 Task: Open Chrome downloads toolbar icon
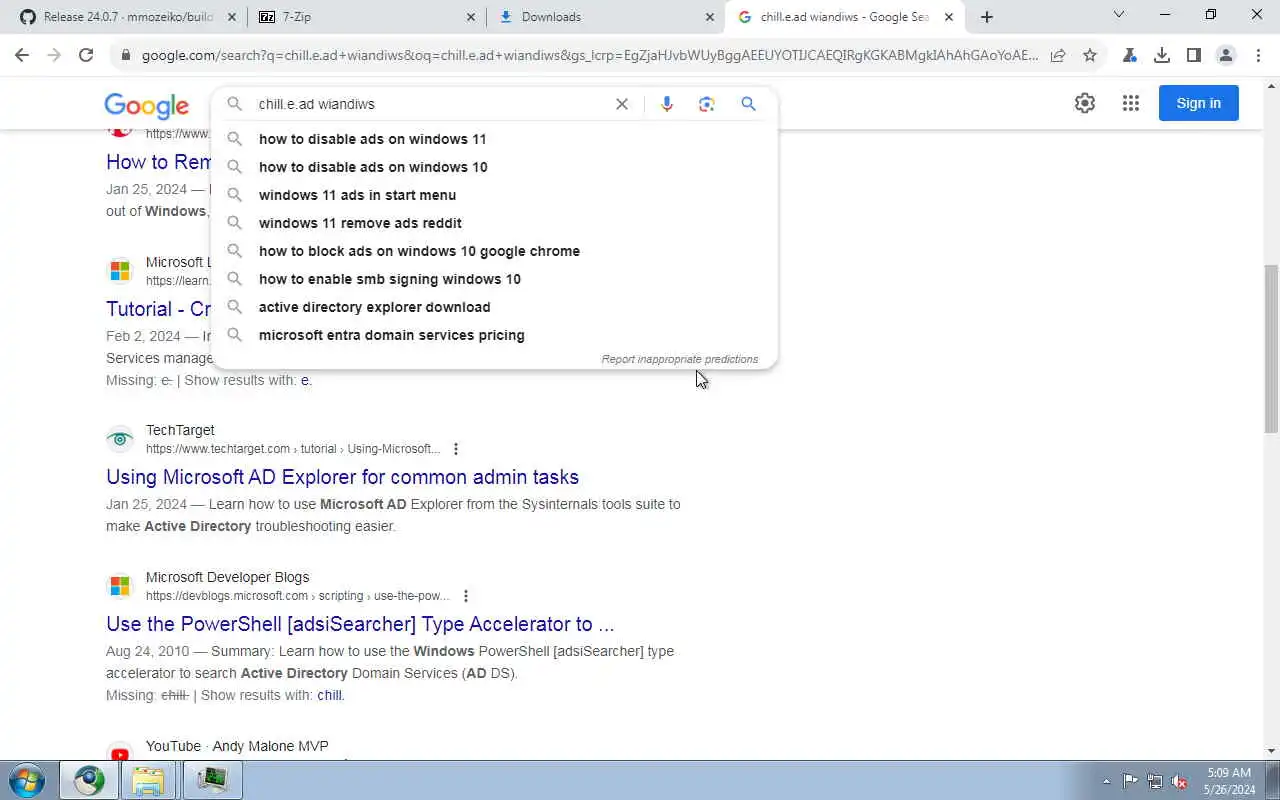point(1162,55)
